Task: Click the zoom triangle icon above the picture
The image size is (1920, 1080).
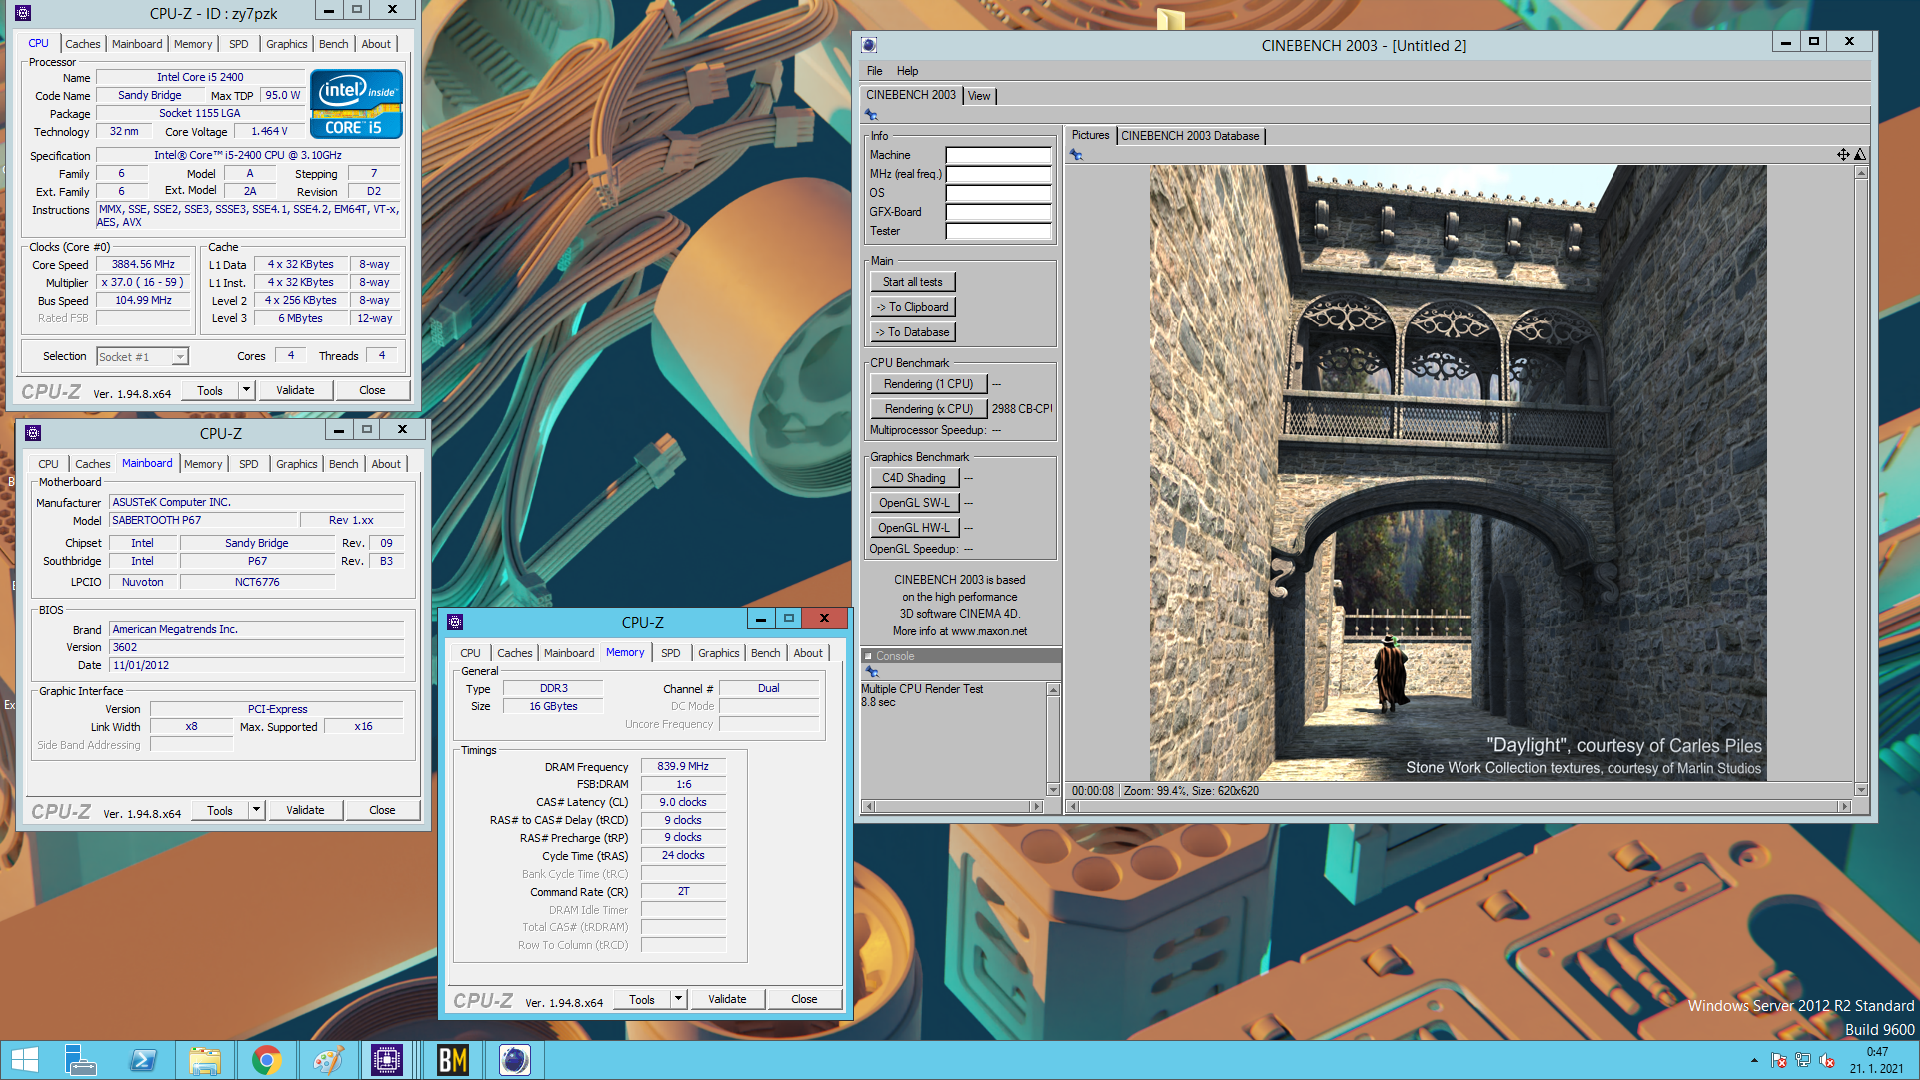Action: (x=1859, y=154)
